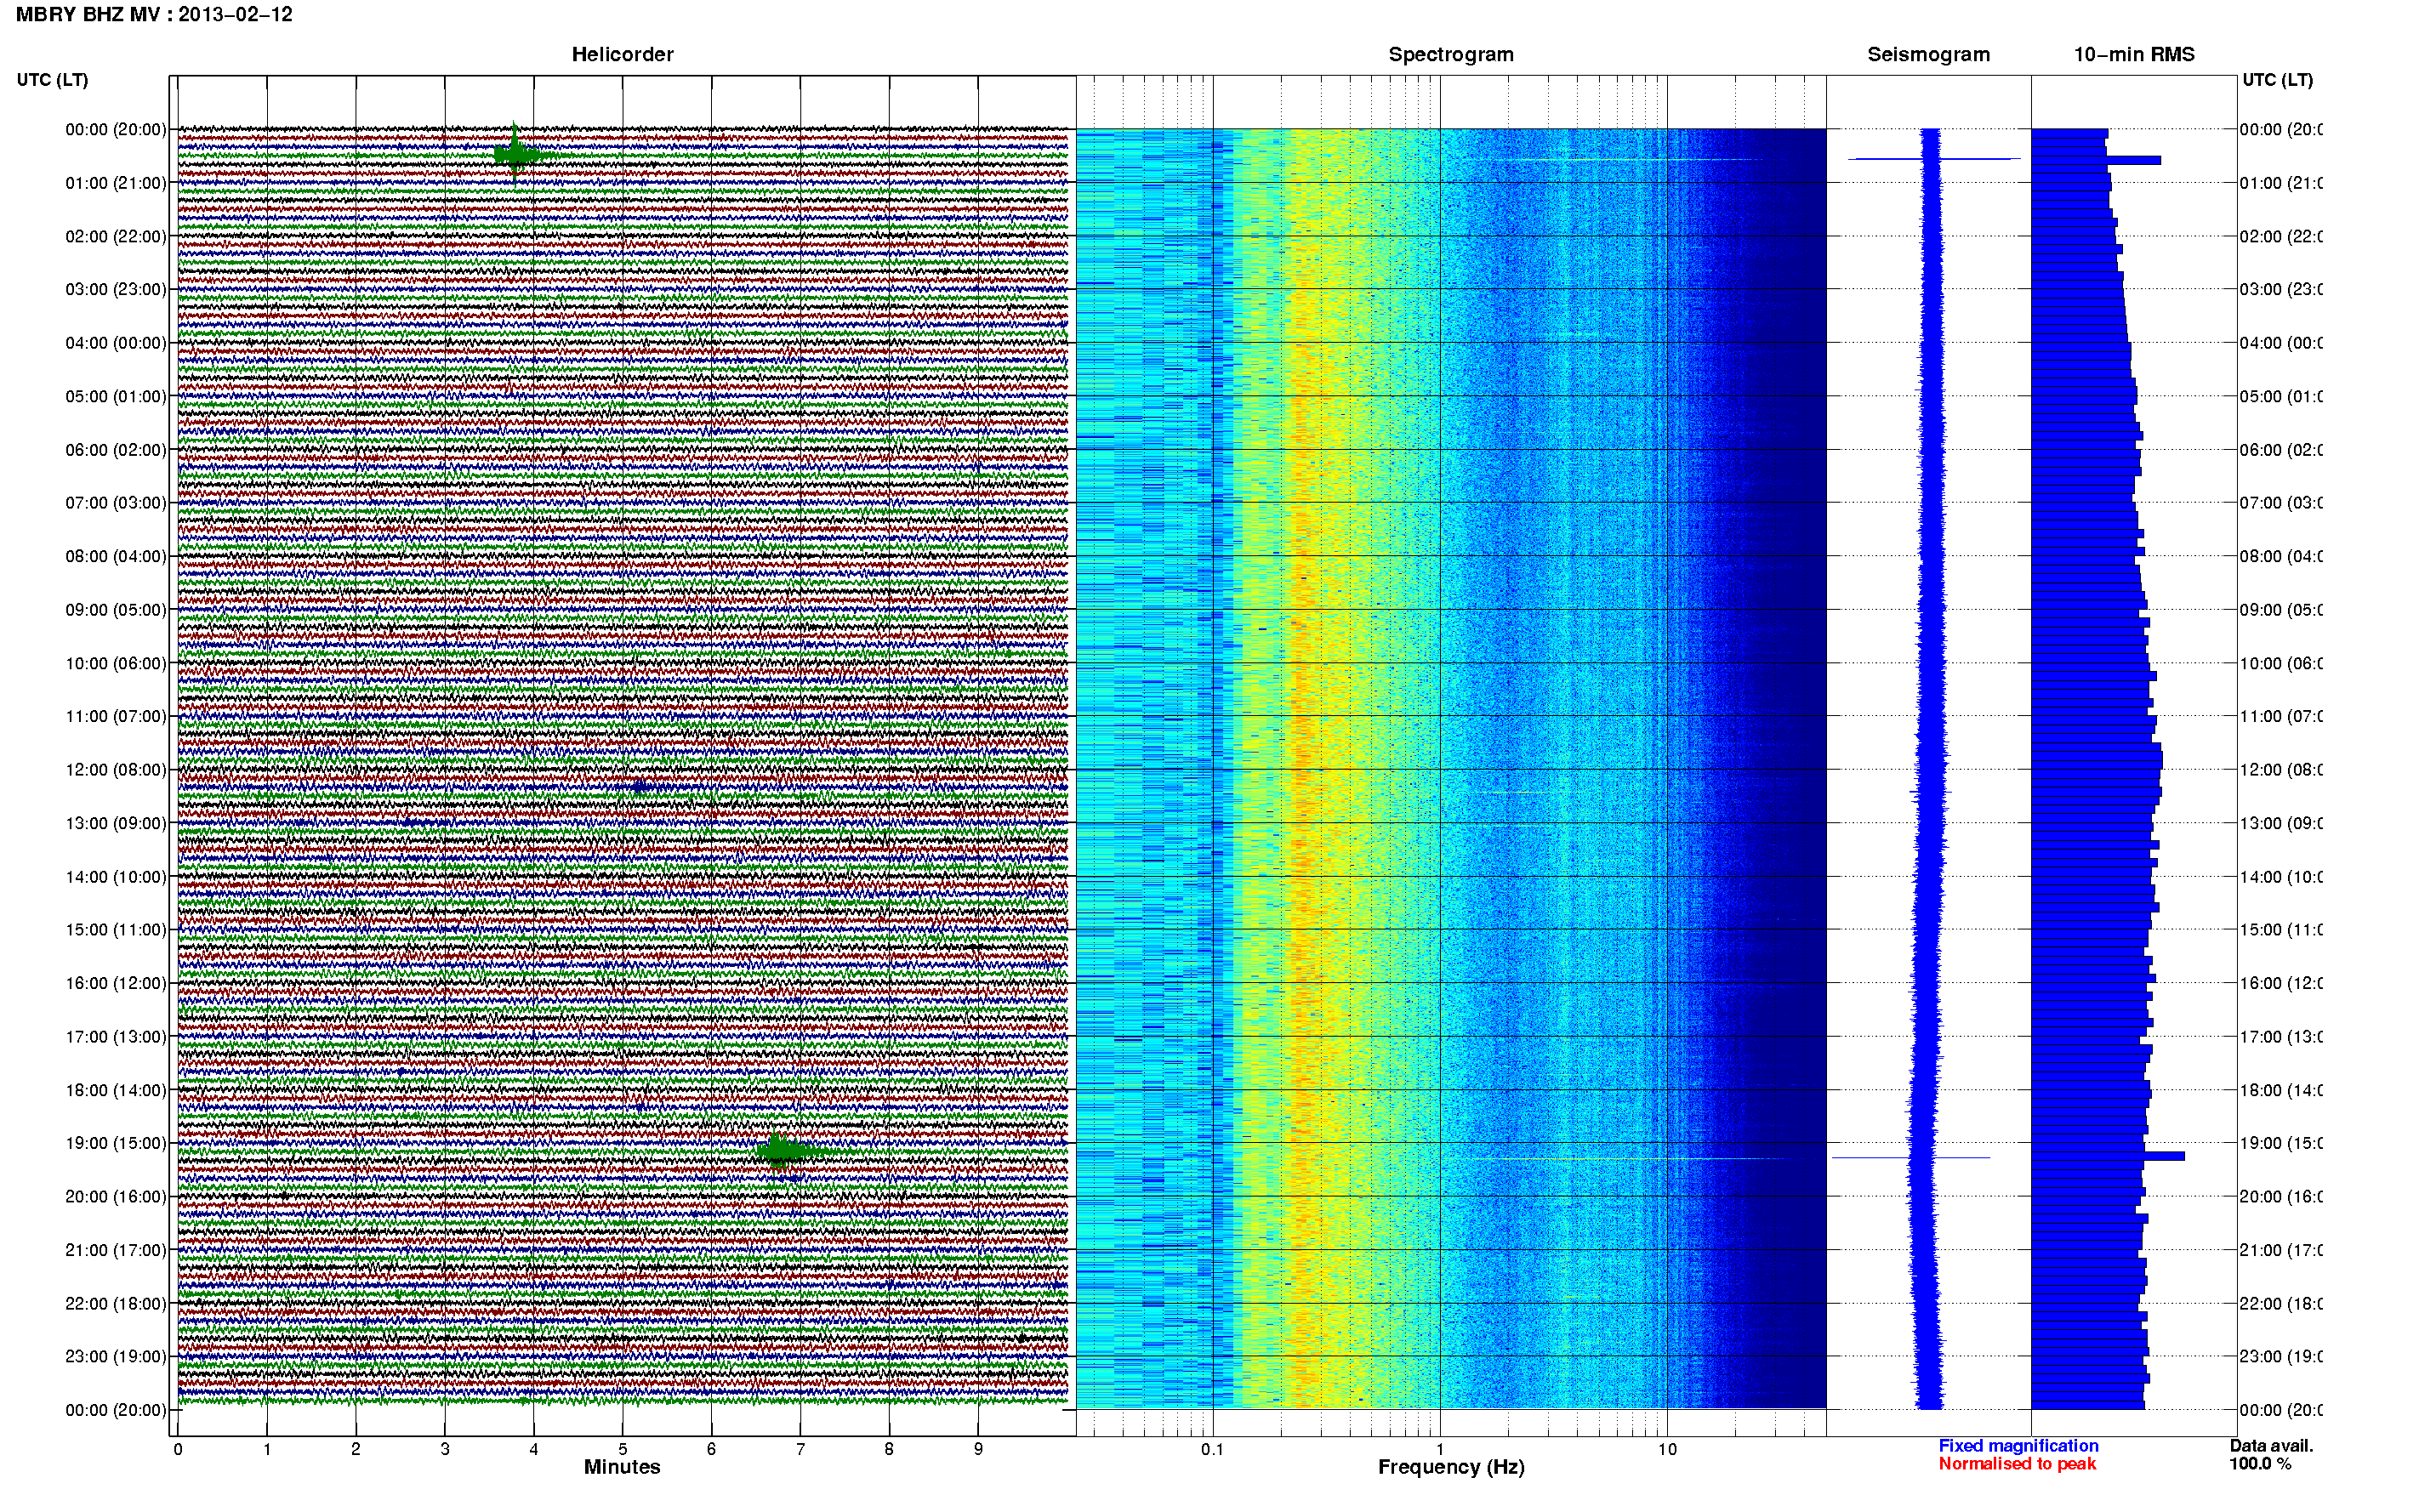
Task: Click the left time label '15:00 (11:00)'
Action: point(116,929)
